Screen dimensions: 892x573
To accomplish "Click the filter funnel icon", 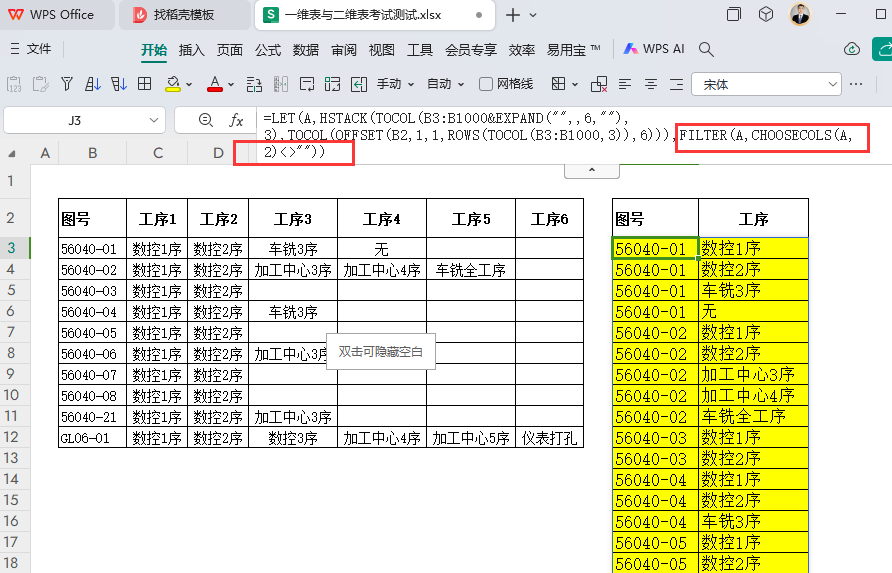I will coord(67,84).
